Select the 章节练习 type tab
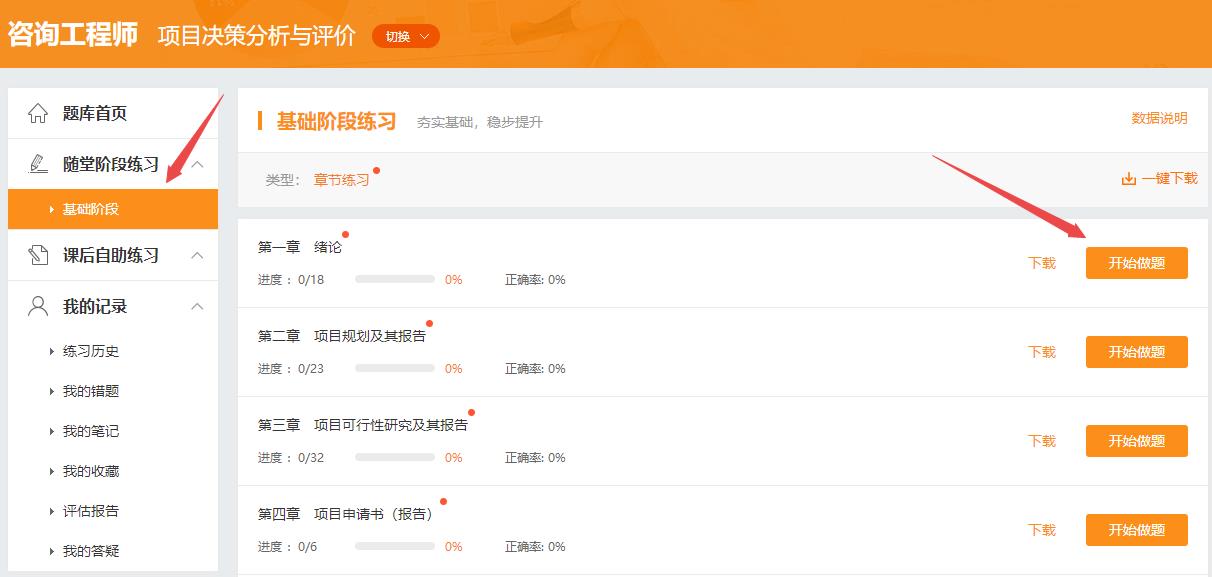The width and height of the screenshot is (1212, 577). coord(341,180)
